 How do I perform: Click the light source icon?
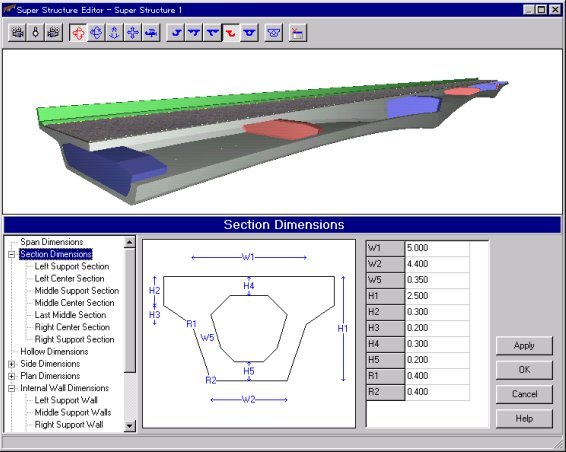(x=35, y=33)
